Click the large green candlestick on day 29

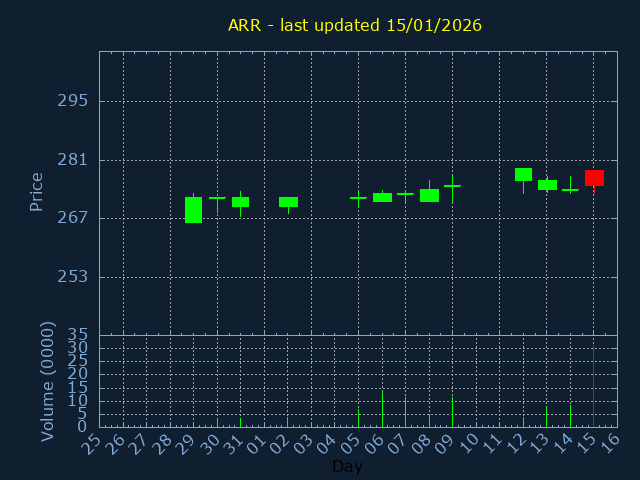pyautogui.click(x=193, y=210)
